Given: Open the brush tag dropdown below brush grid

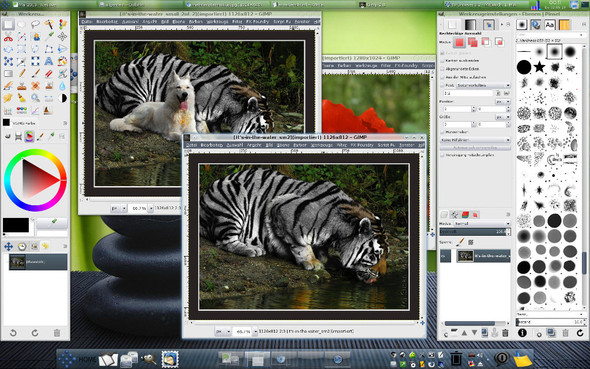Looking at the screenshot, I should 550,314.
